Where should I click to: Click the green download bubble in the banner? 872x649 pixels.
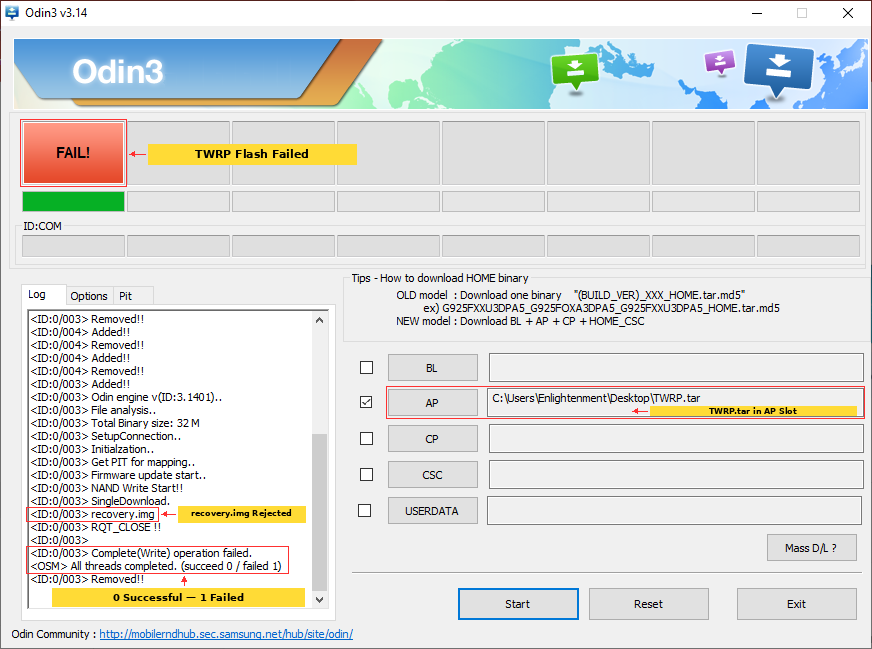[x=574, y=71]
